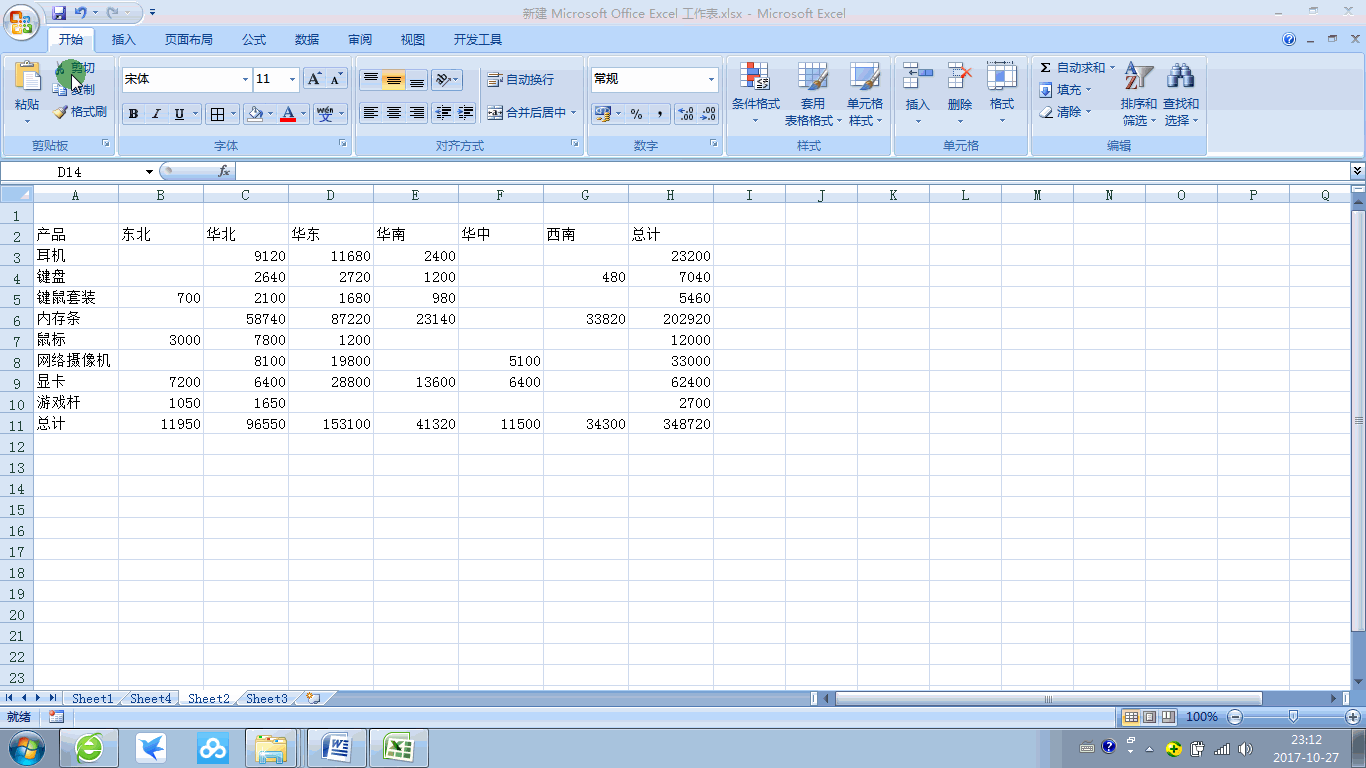The width and height of the screenshot is (1366, 768).
Task: Click the formula bar input field
Action: (790, 172)
